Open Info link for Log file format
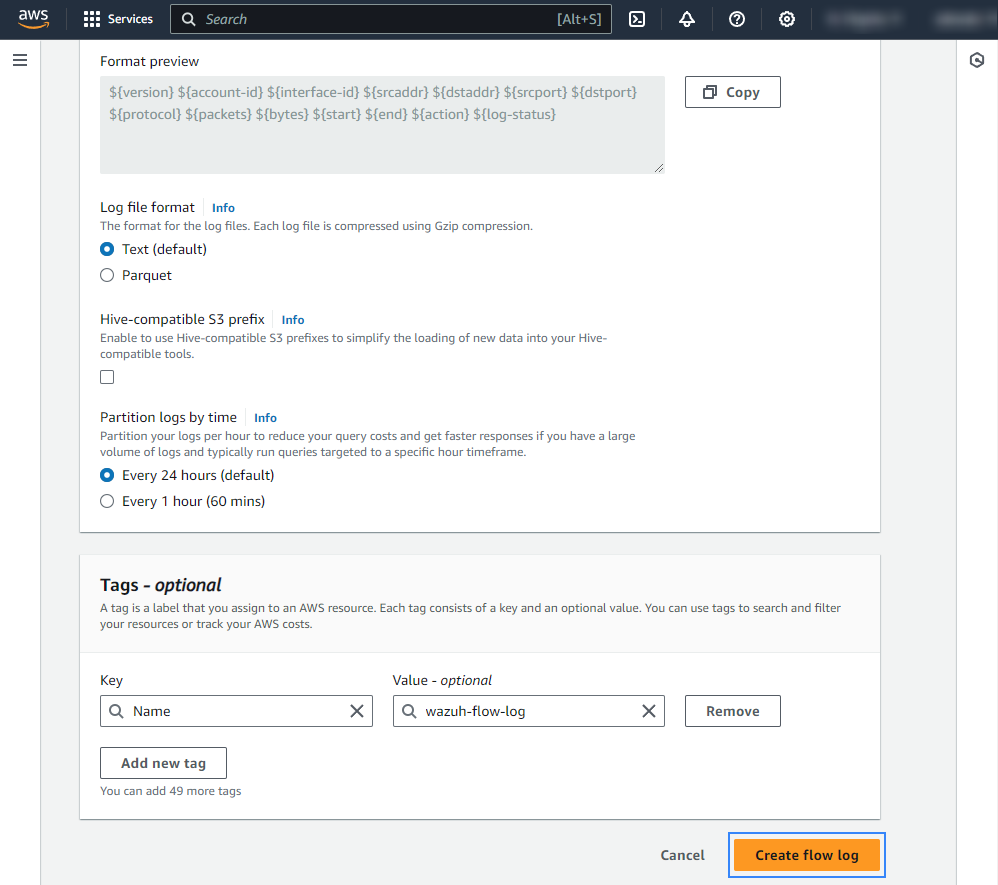Viewport: 998px width, 885px height. click(223, 208)
